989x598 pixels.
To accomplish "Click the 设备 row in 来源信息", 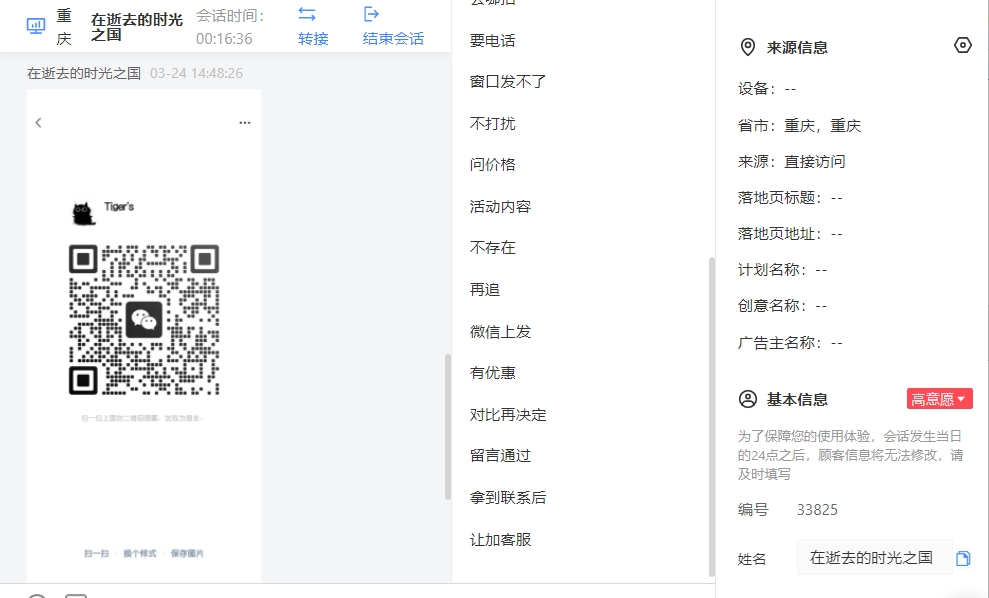I will coord(767,89).
